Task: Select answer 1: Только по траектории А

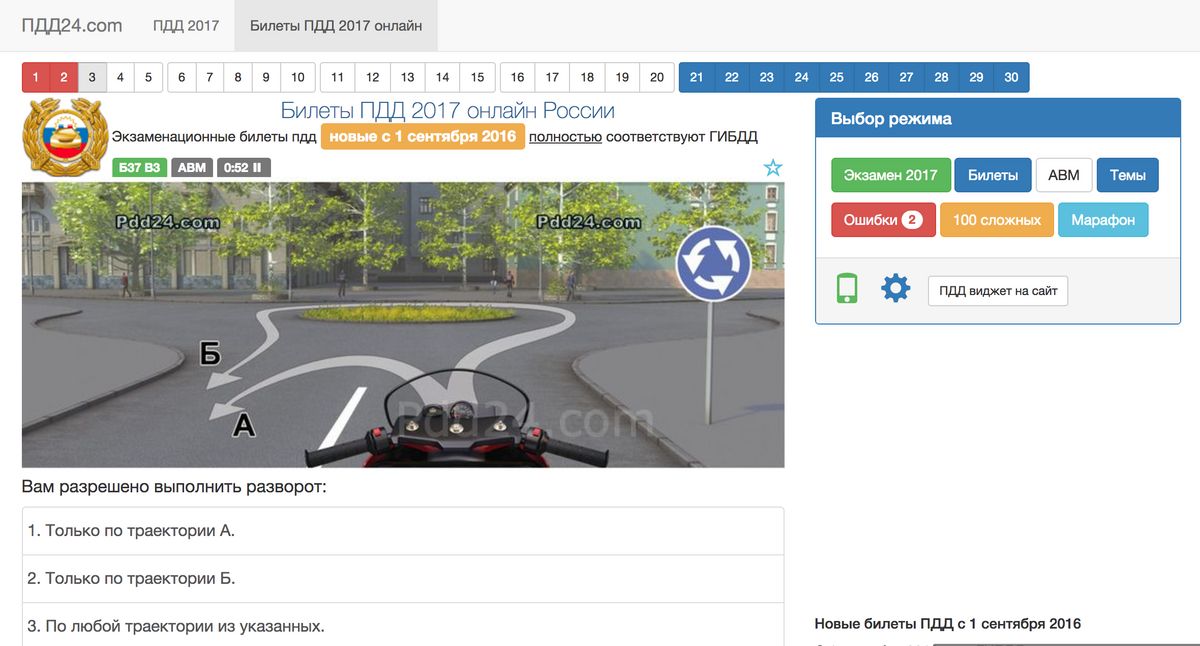Action: 403,531
